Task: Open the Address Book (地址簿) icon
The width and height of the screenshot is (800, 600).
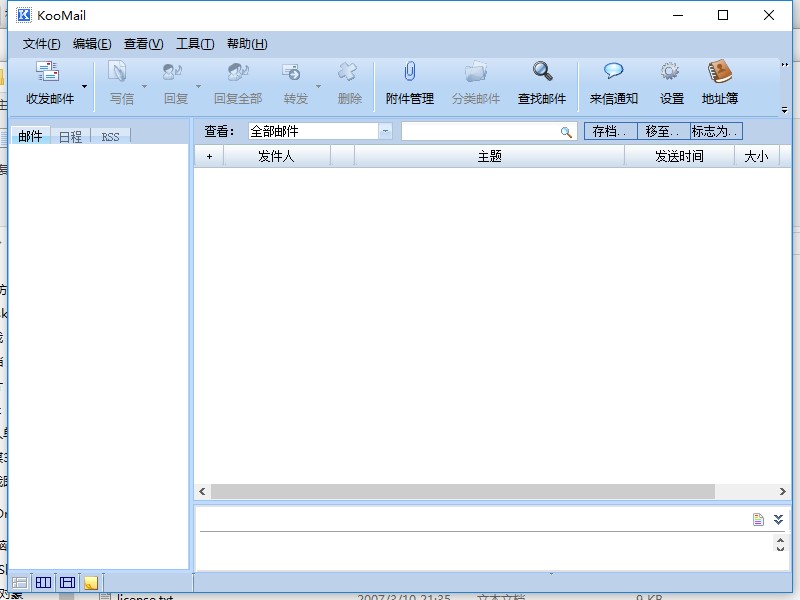Action: (x=719, y=71)
